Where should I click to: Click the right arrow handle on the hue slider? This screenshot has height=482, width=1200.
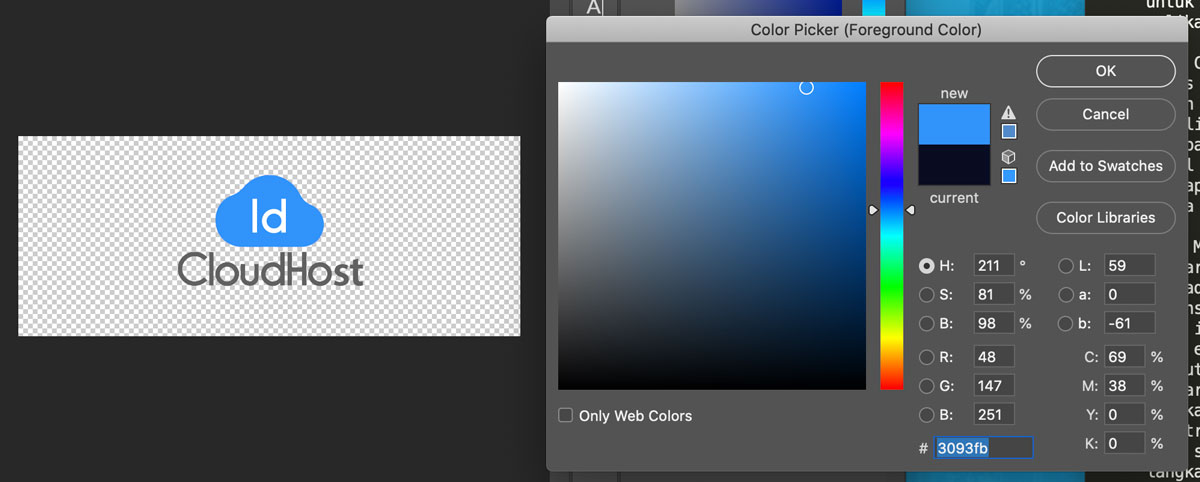pyautogui.click(x=910, y=210)
